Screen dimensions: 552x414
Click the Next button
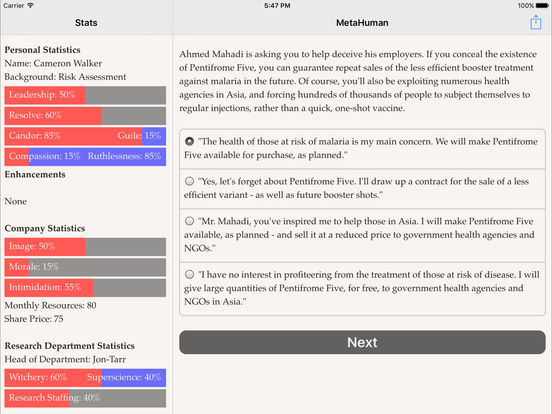(x=362, y=342)
